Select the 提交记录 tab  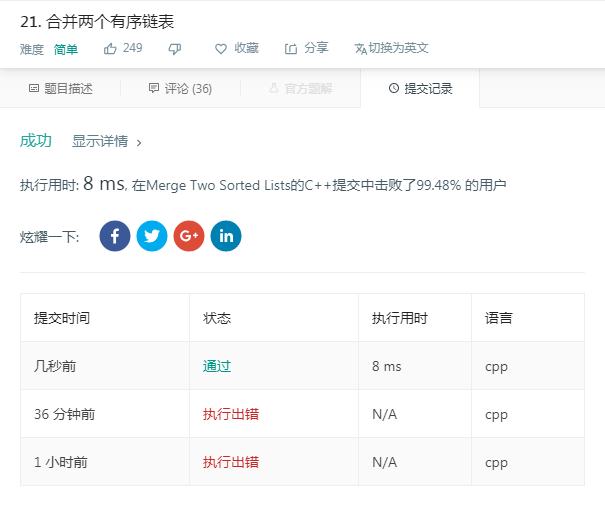tap(420, 88)
